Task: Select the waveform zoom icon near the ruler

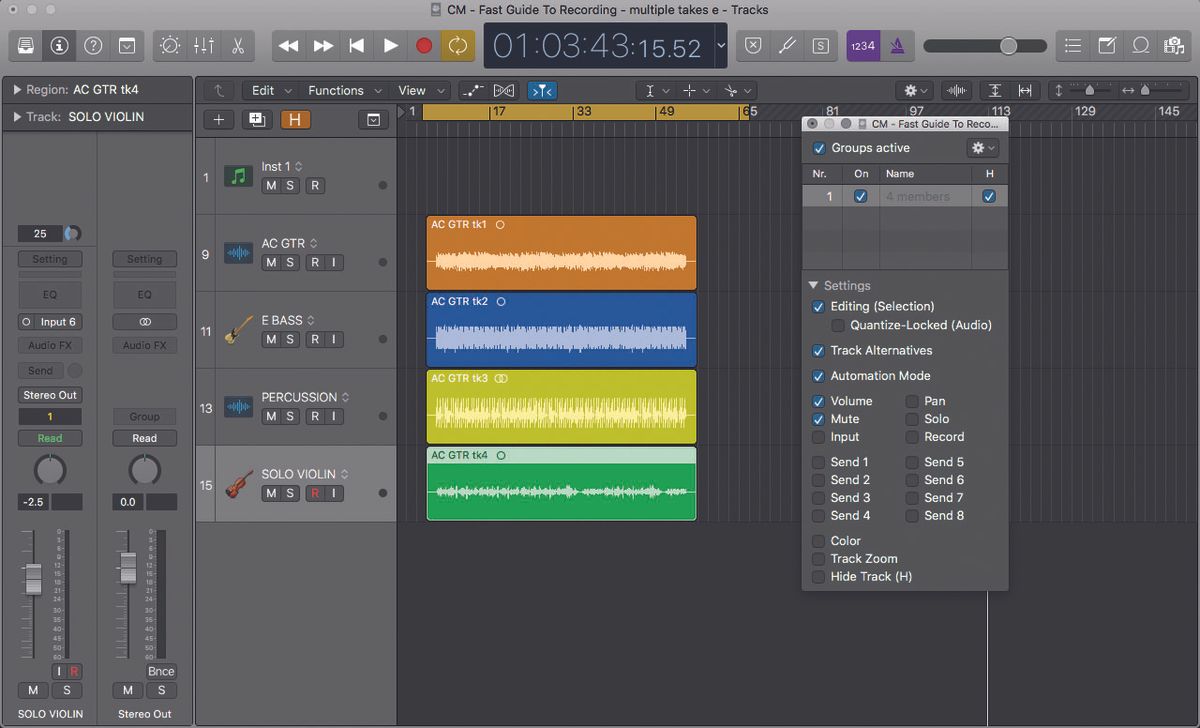Action: 956,90
